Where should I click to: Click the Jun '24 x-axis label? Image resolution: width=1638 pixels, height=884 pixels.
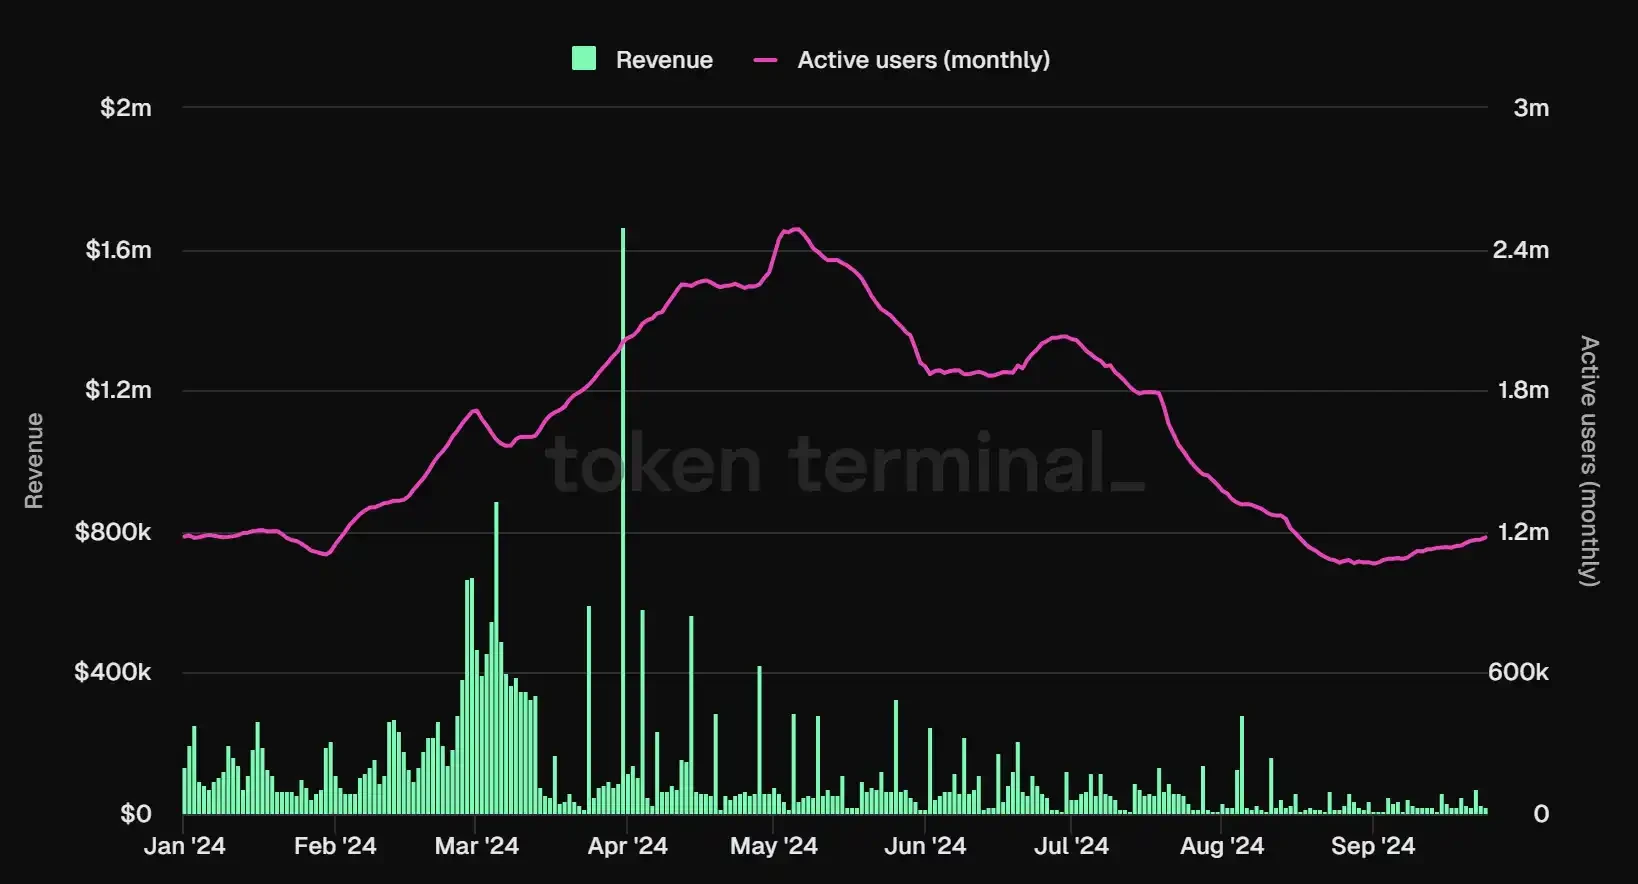[925, 846]
